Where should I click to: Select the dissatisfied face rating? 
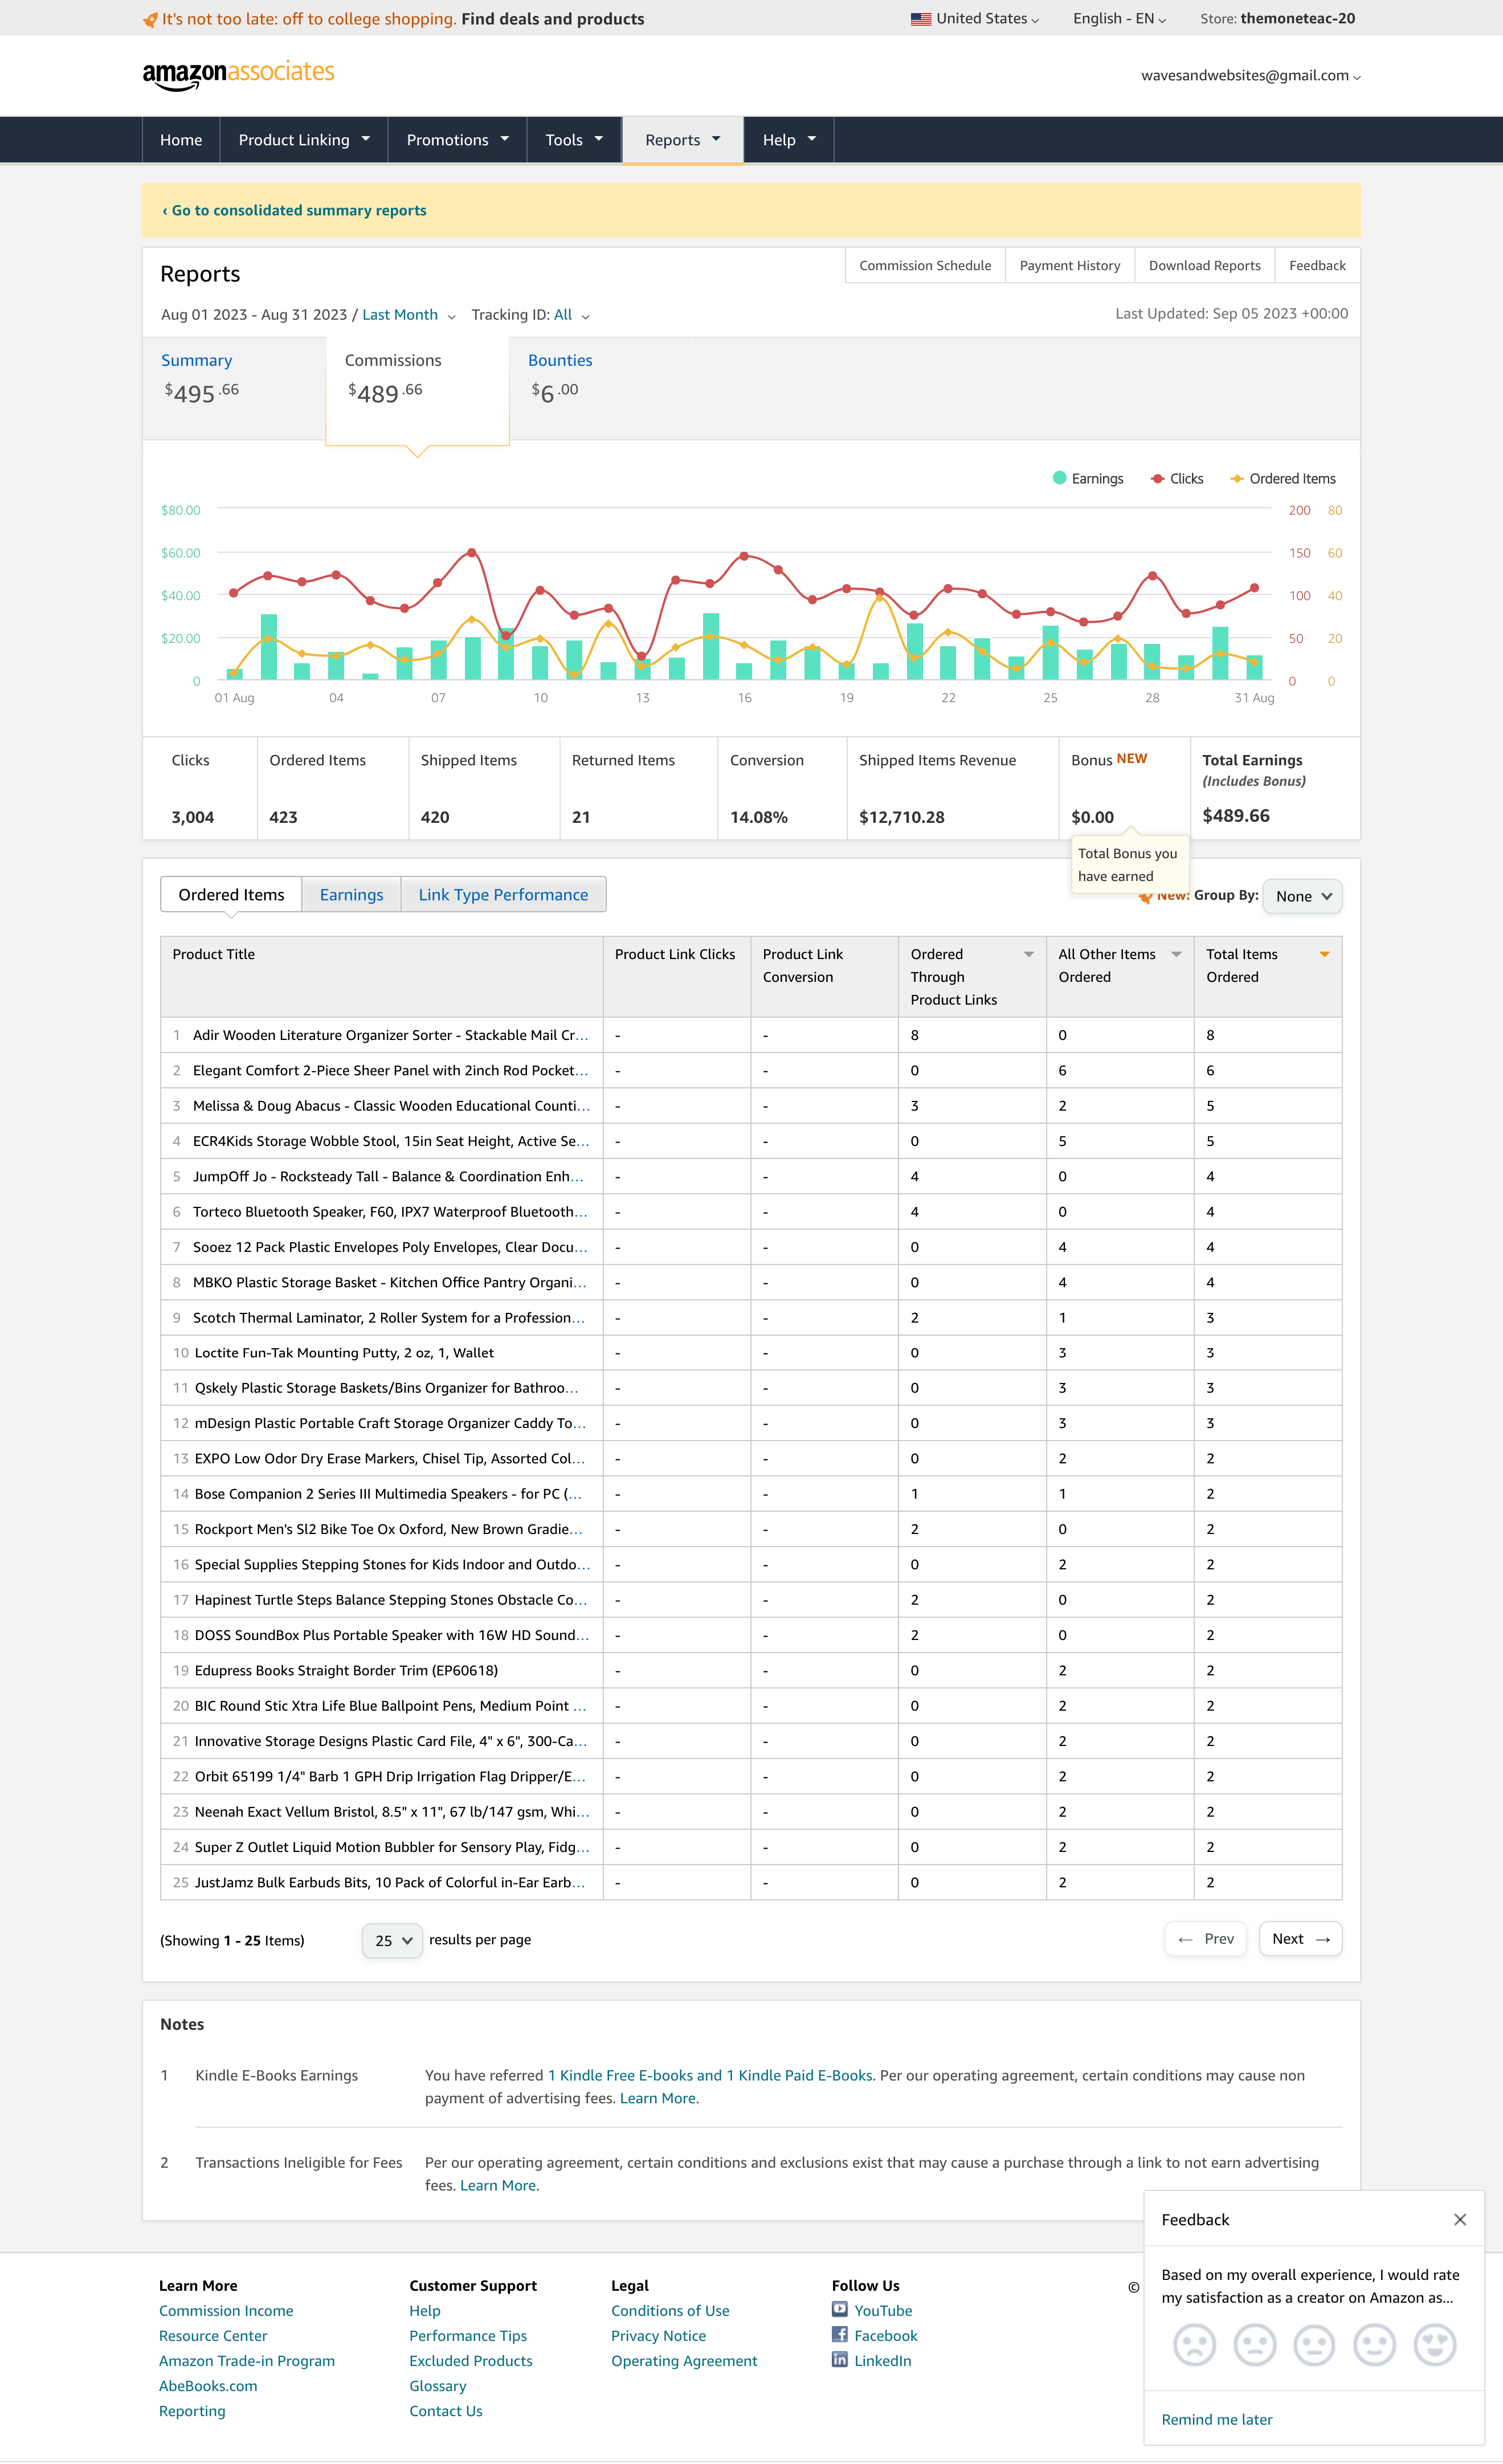point(1254,2344)
